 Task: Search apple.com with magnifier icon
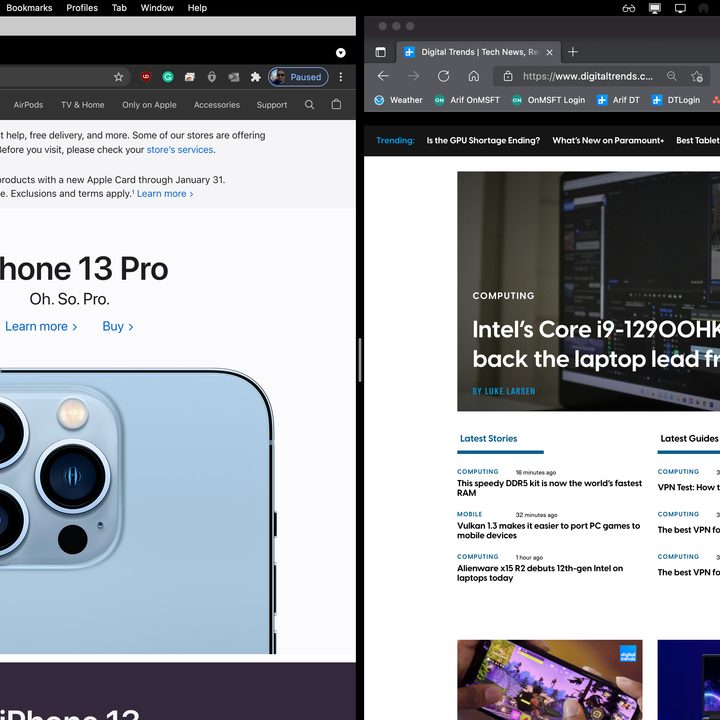coord(309,105)
